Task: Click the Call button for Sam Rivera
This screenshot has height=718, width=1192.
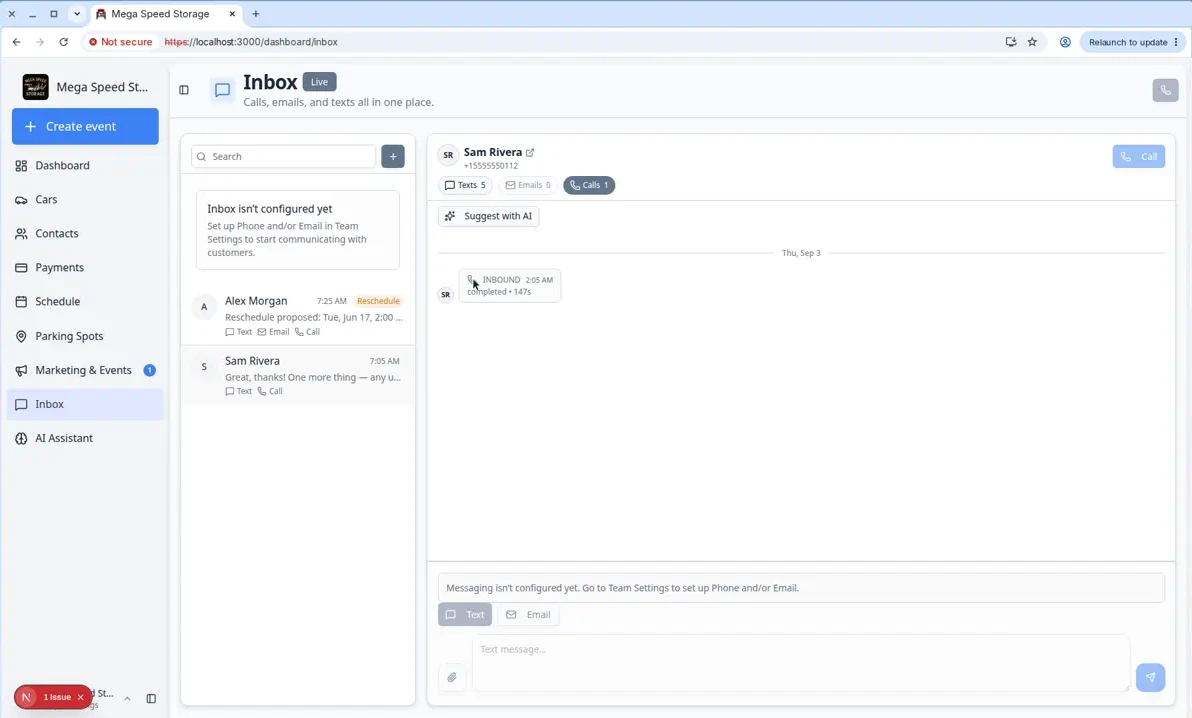Action: pyautogui.click(x=1138, y=157)
